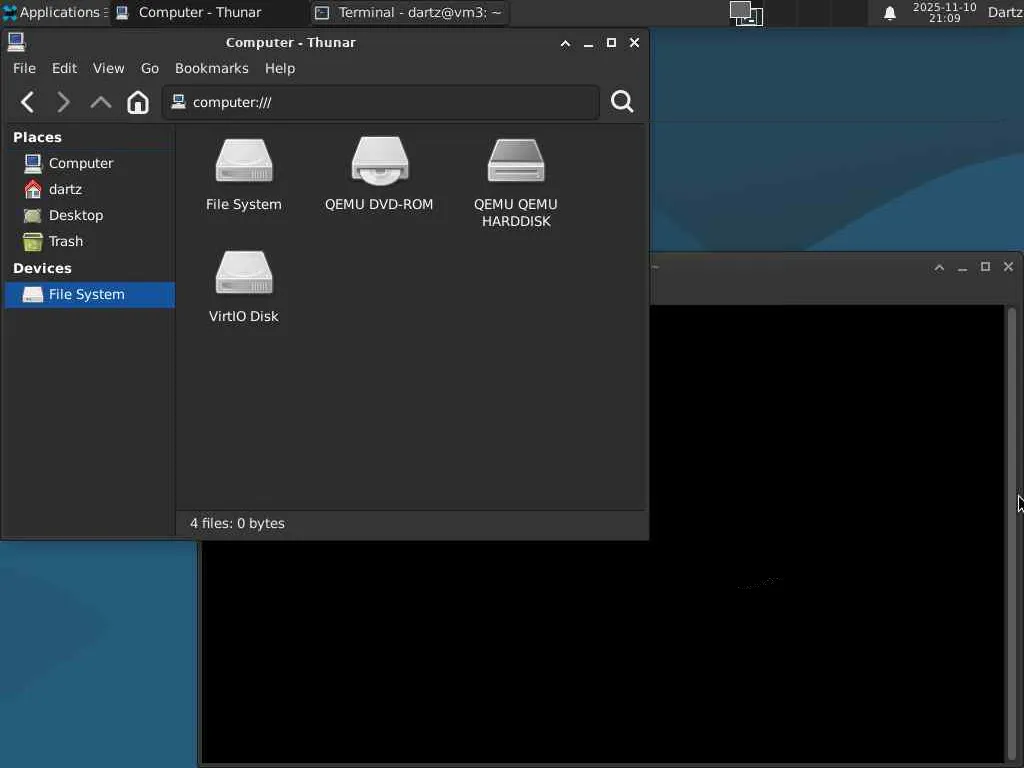Open Computer in the Places sidebar
This screenshot has height=768, width=1024.
tap(80, 163)
